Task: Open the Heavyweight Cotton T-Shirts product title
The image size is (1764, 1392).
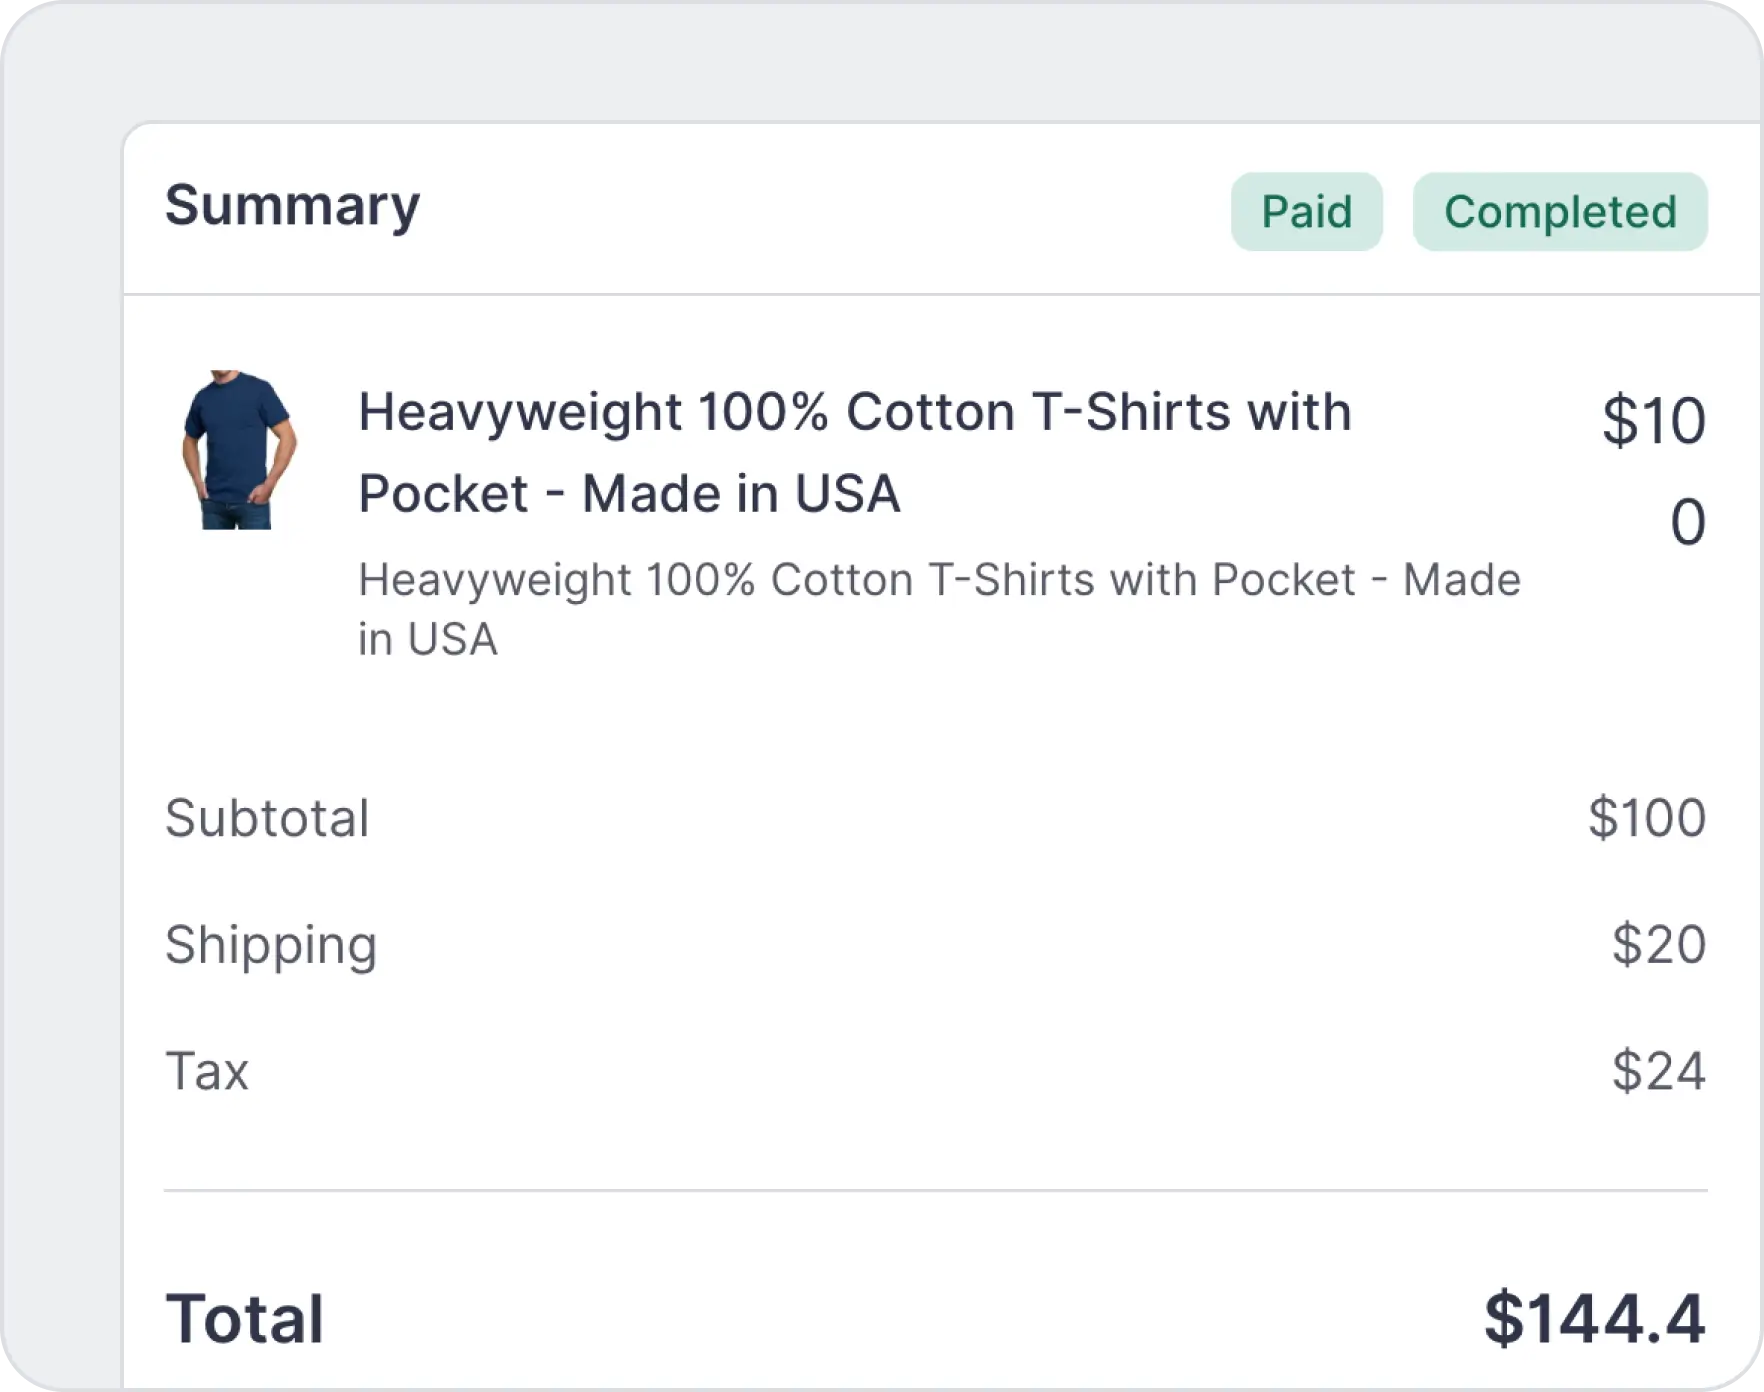Action: [854, 412]
